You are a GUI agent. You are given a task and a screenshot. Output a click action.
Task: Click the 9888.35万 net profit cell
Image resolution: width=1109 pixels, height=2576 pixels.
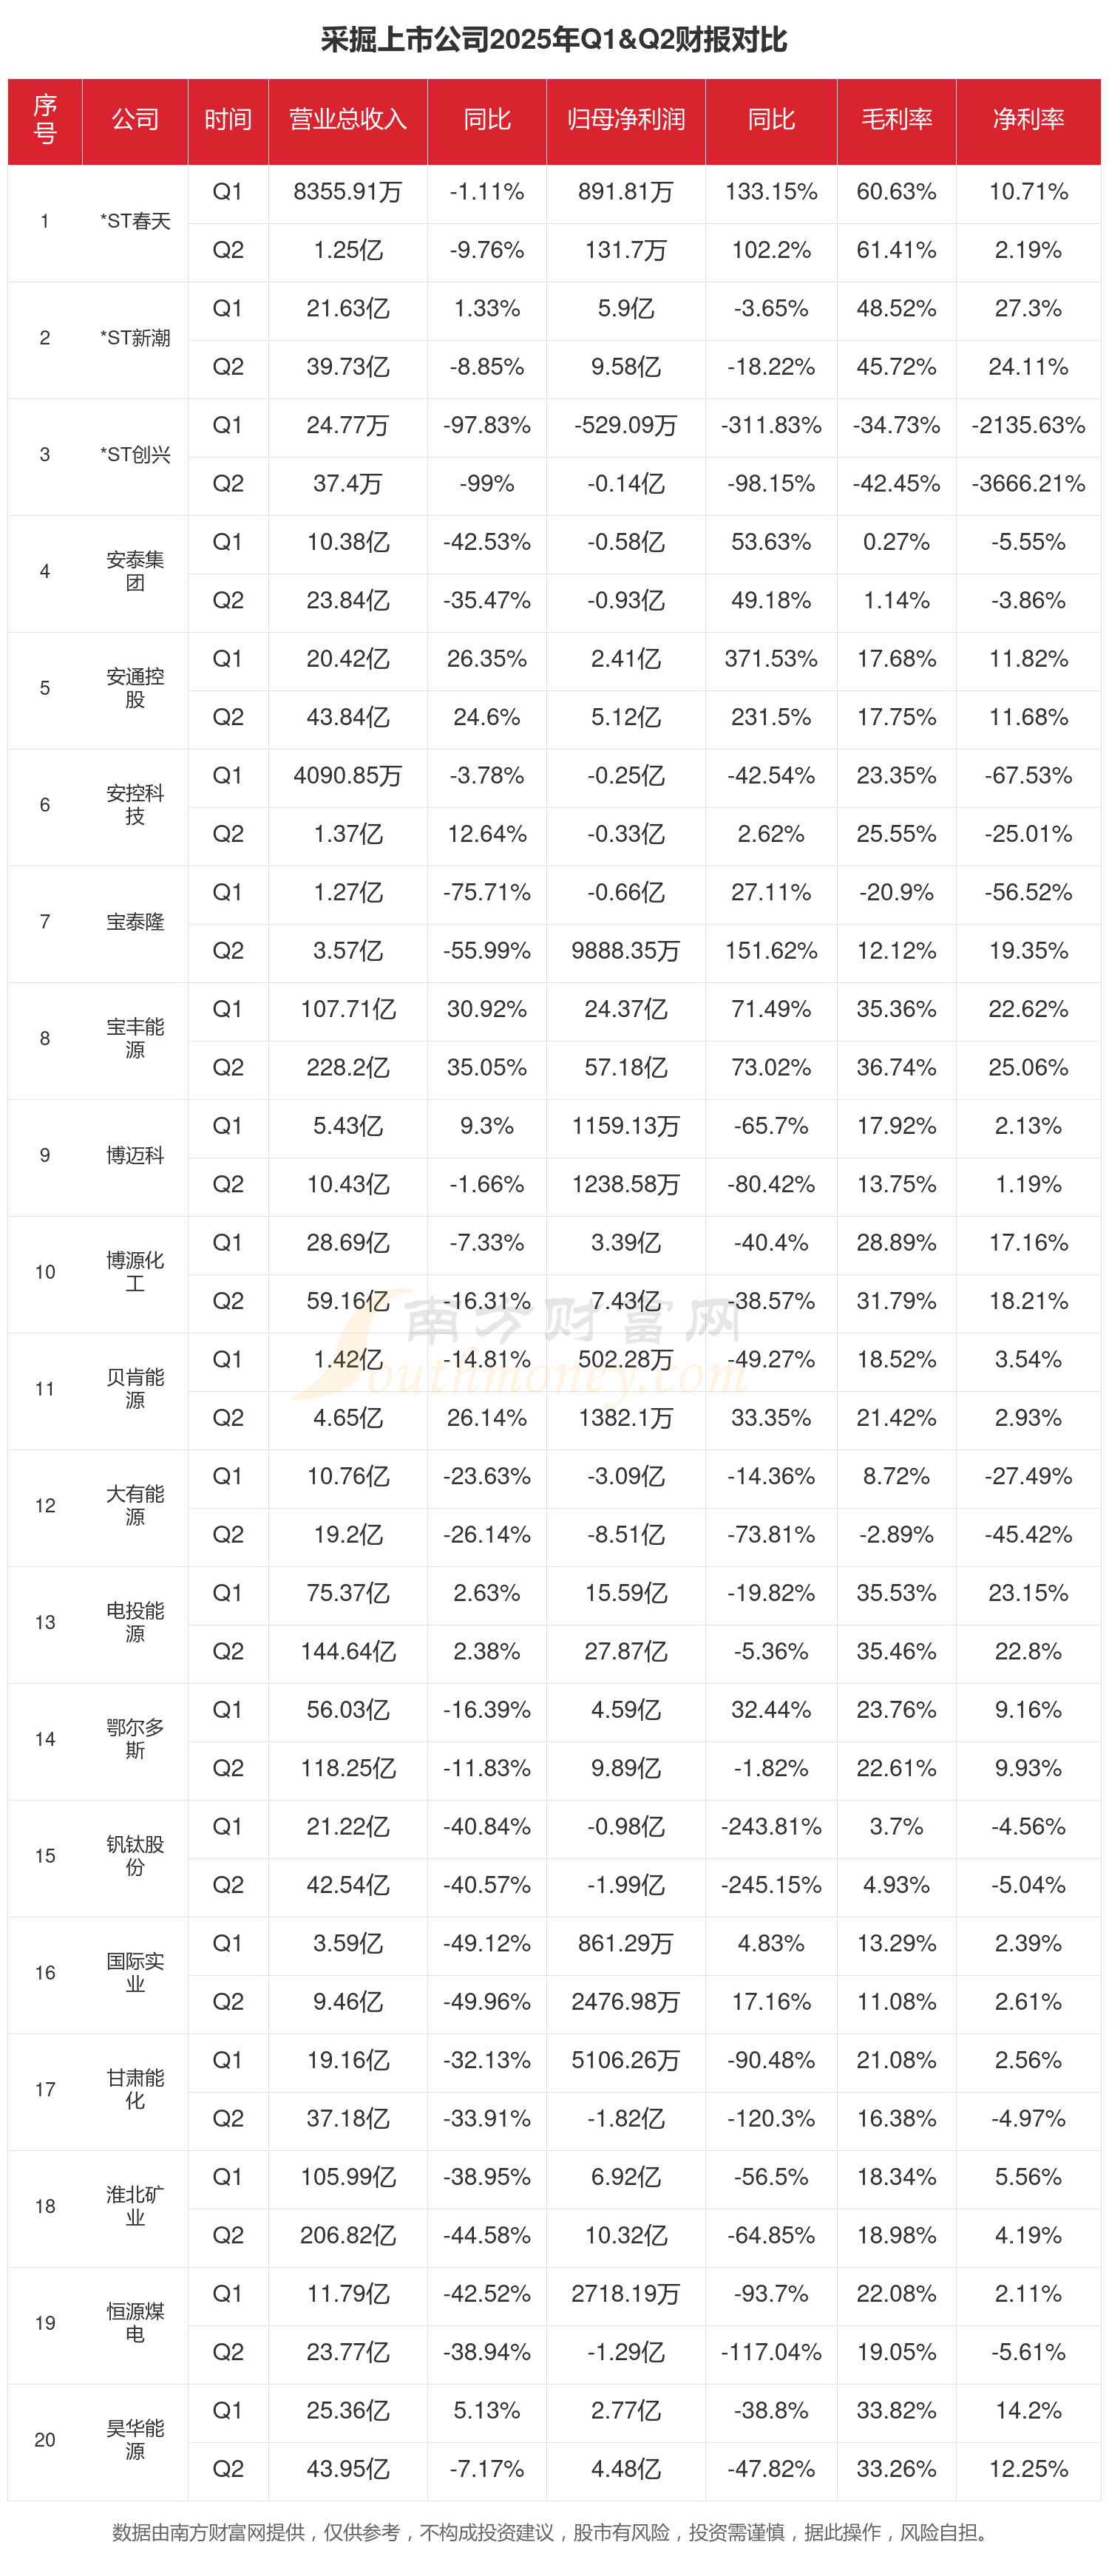point(625,951)
